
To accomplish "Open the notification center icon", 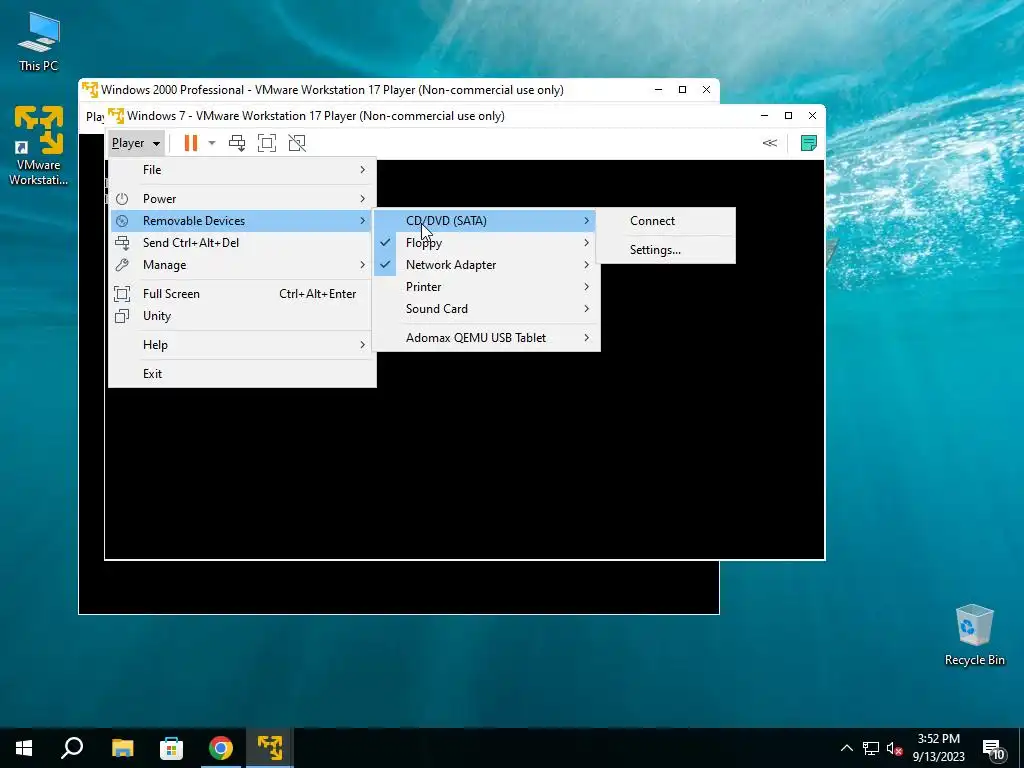I will [993, 749].
